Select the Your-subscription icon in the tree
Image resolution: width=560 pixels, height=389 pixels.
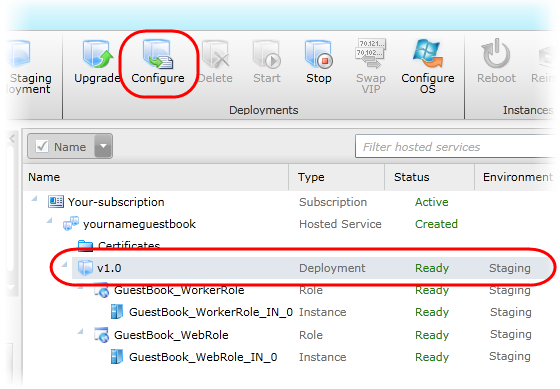pos(56,202)
